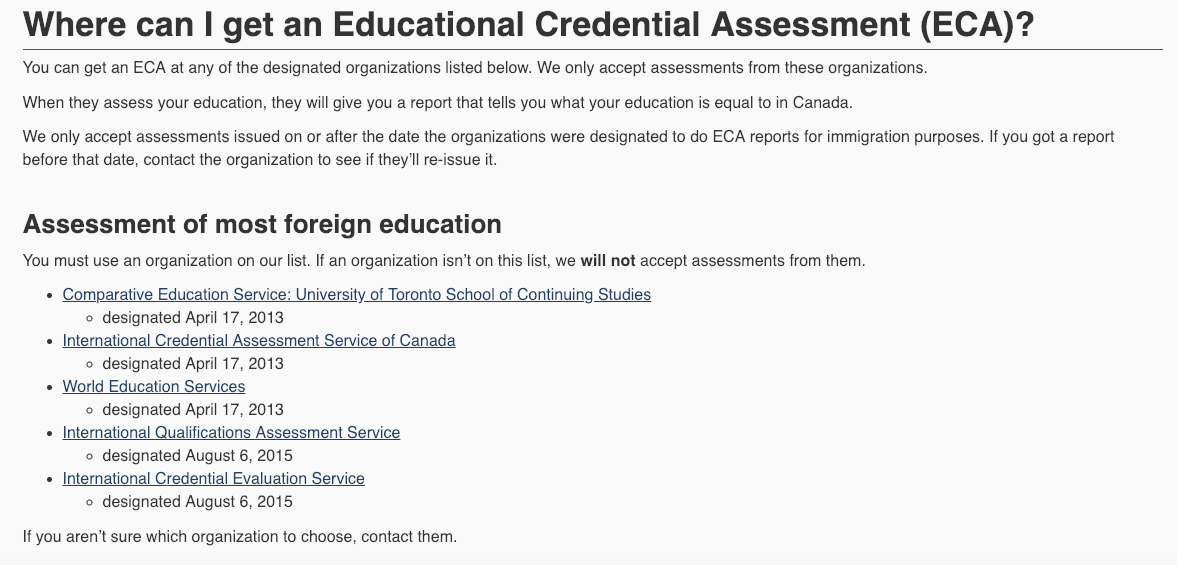1177x565 pixels.
Task: Open International Credential Assessment Service of Canada link
Action: 258,341
